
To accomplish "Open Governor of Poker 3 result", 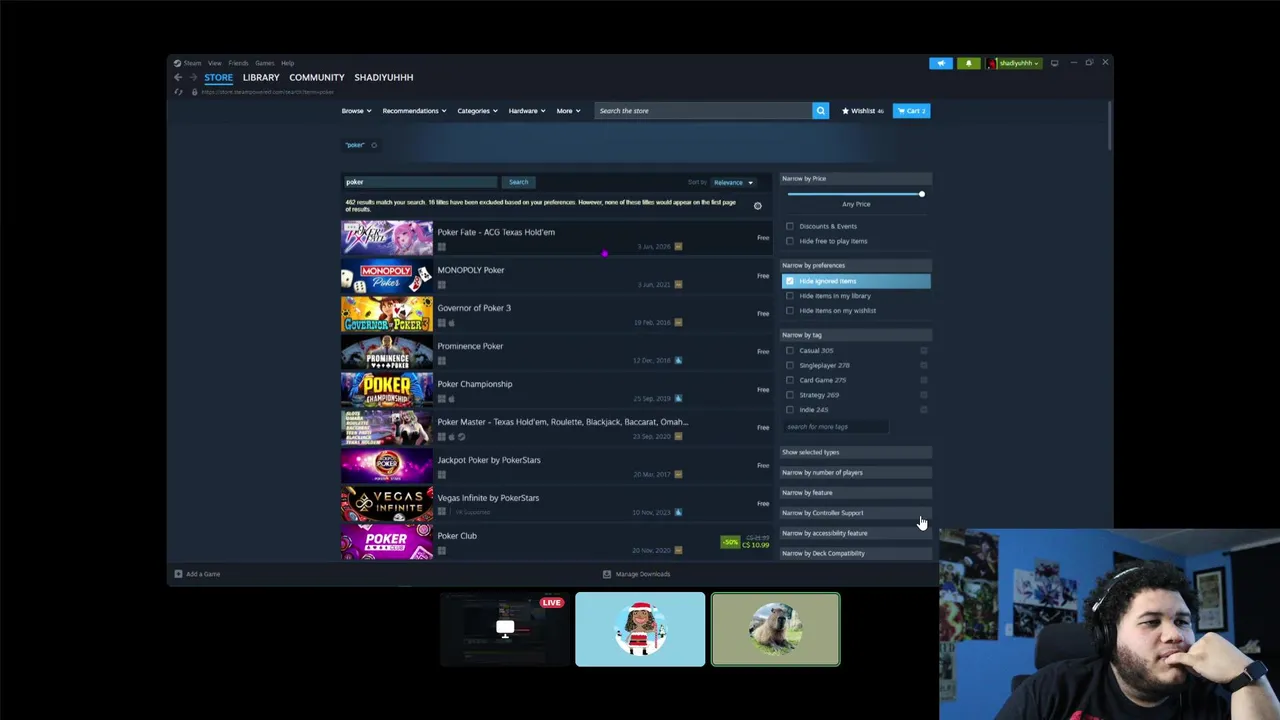I will click(555, 314).
